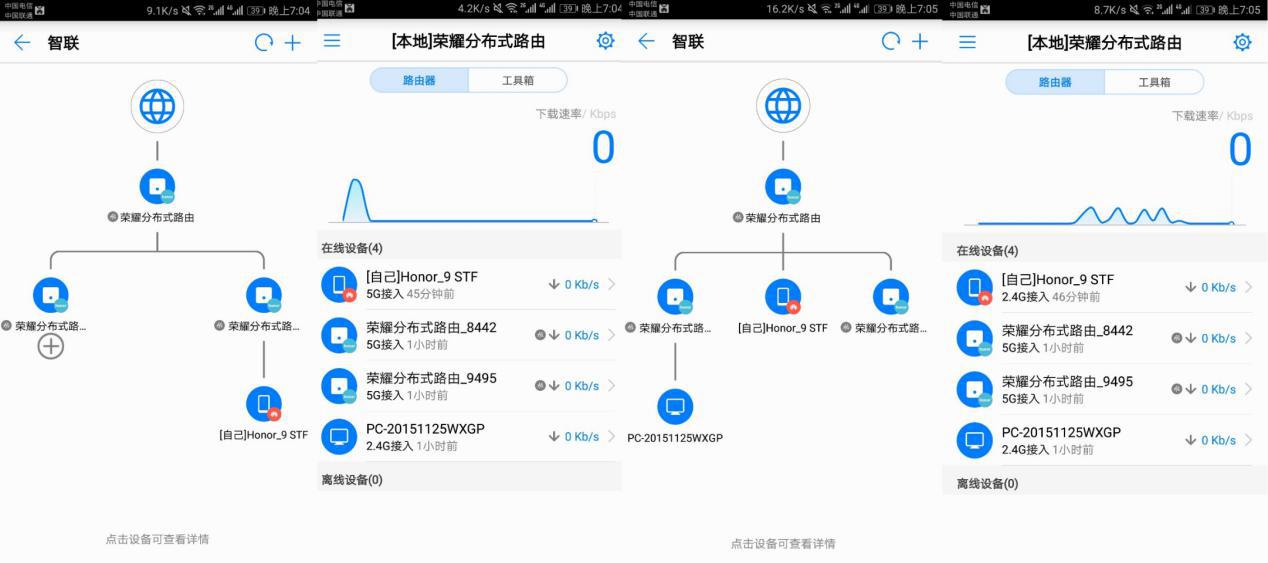
Task: Open hamburger menu in router list showing Honor_9 5G接入
Action: pos(332,41)
